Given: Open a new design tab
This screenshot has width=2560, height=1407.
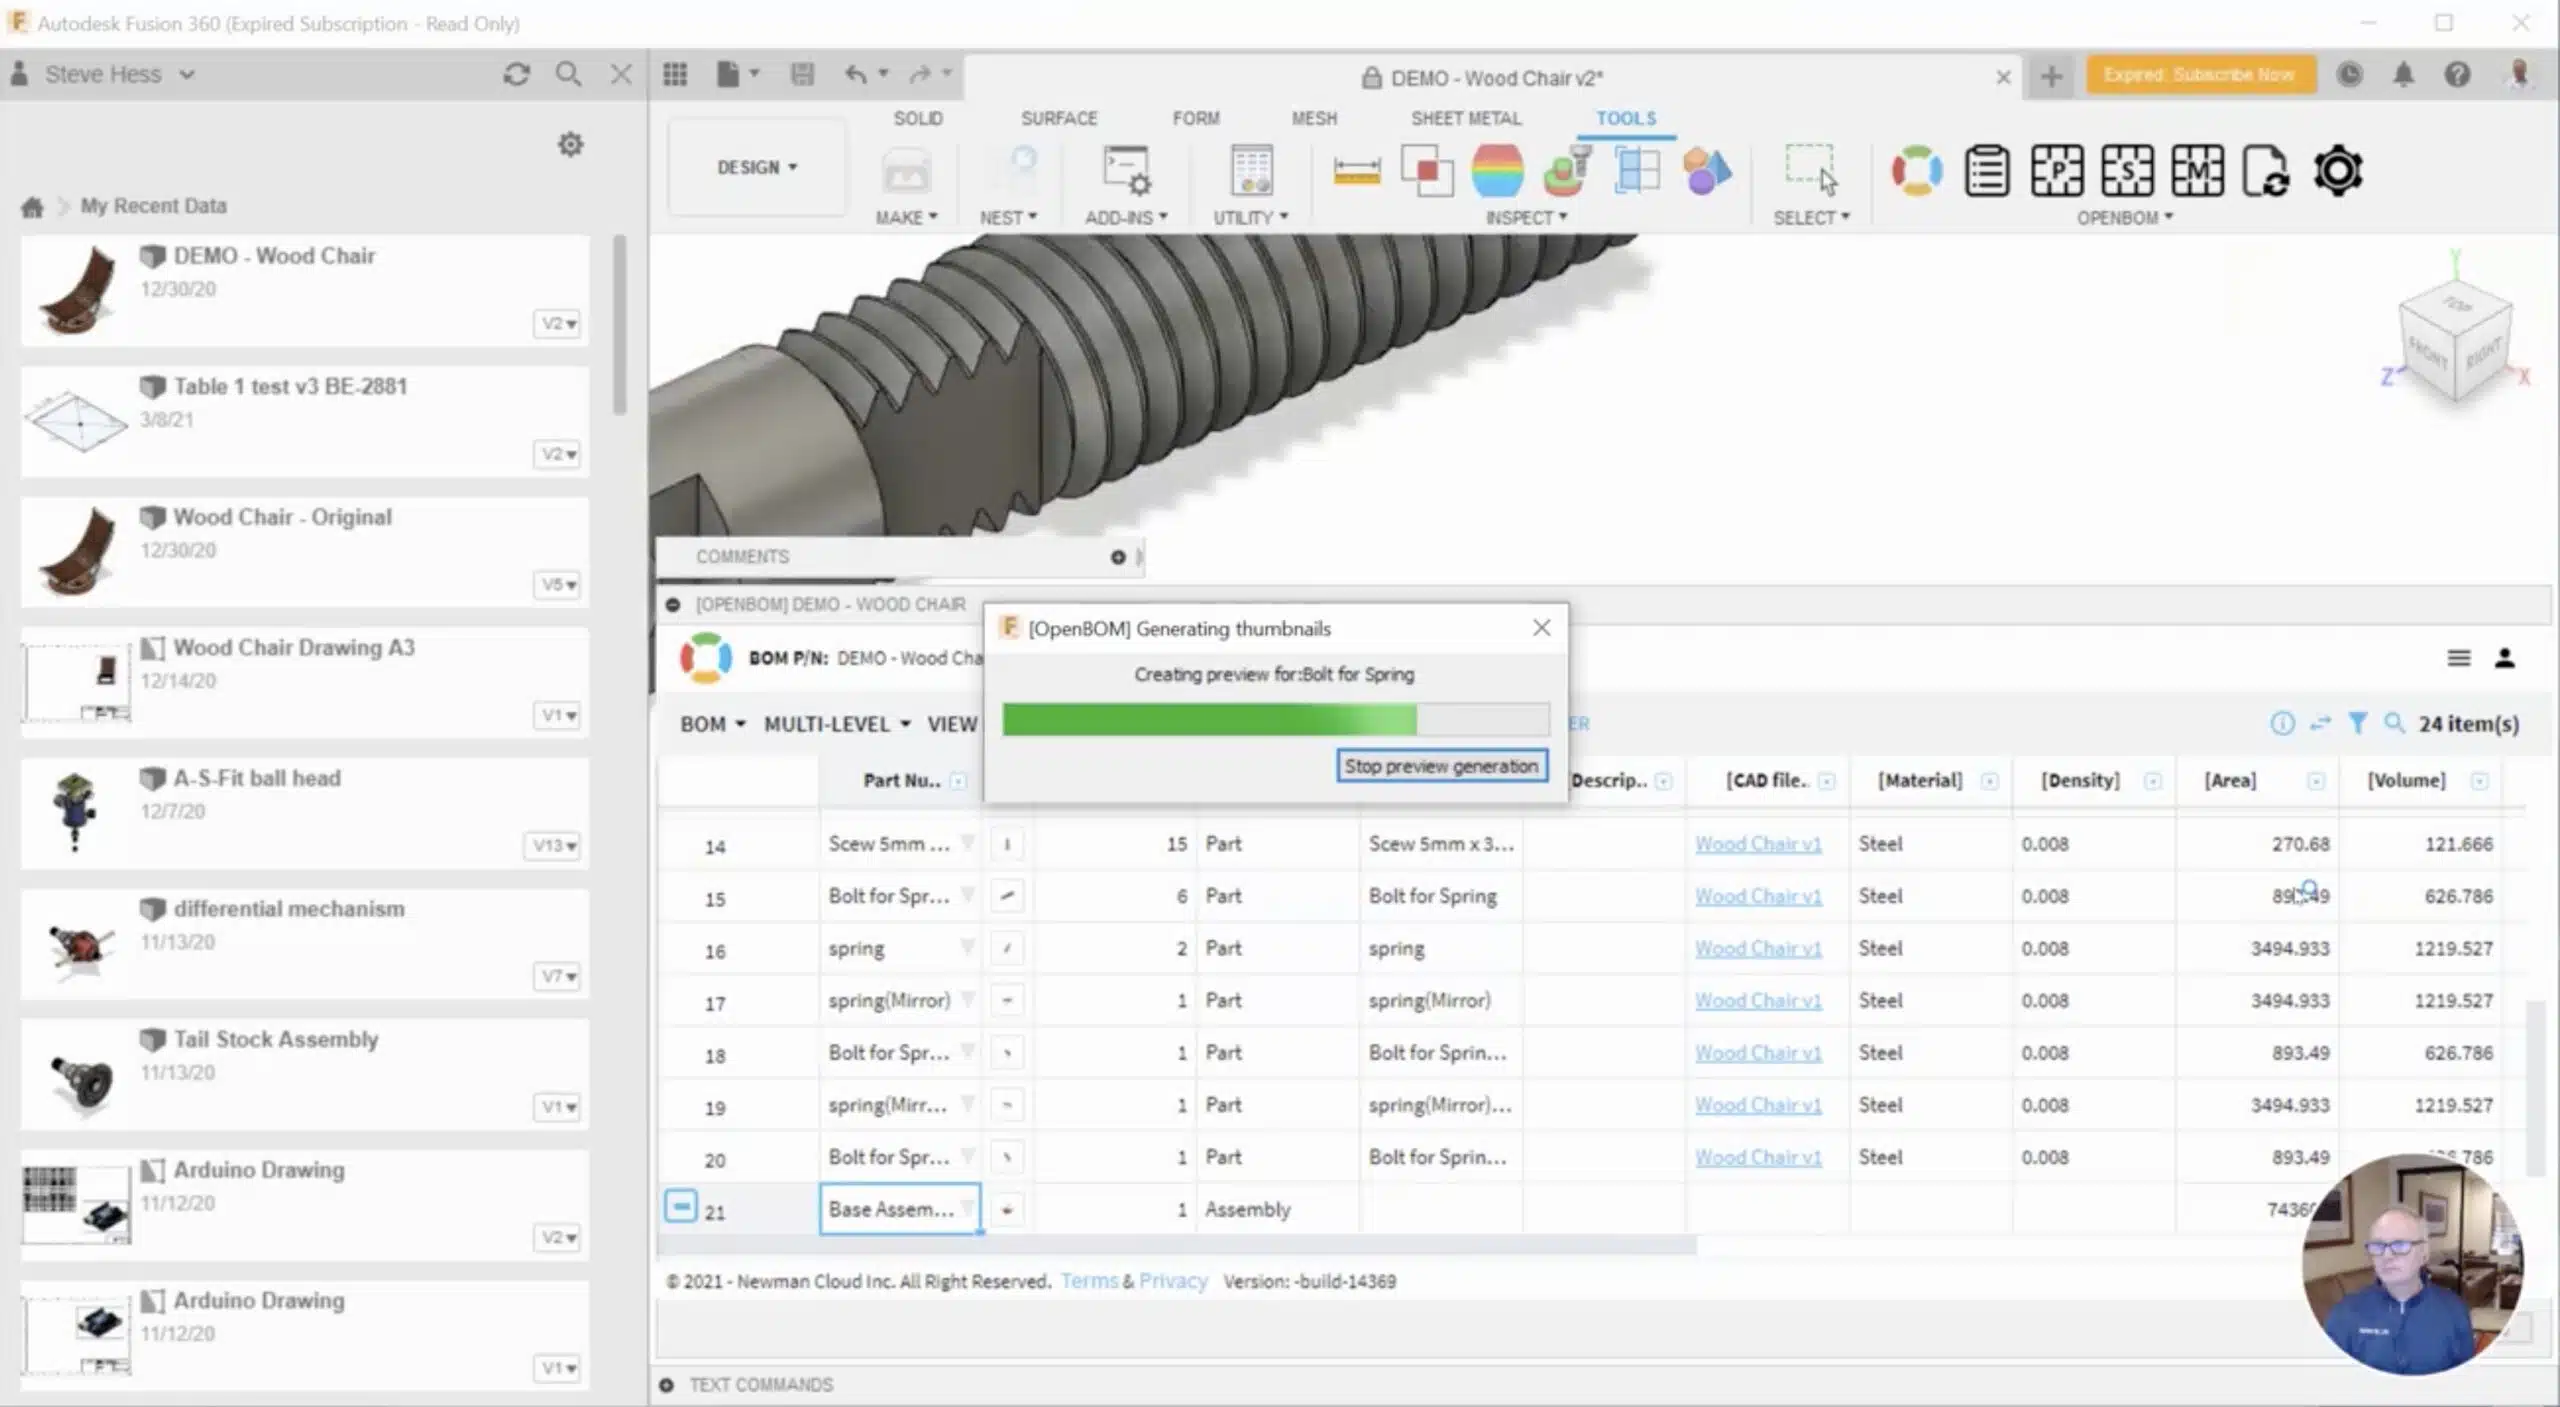Looking at the screenshot, I should [2051, 76].
